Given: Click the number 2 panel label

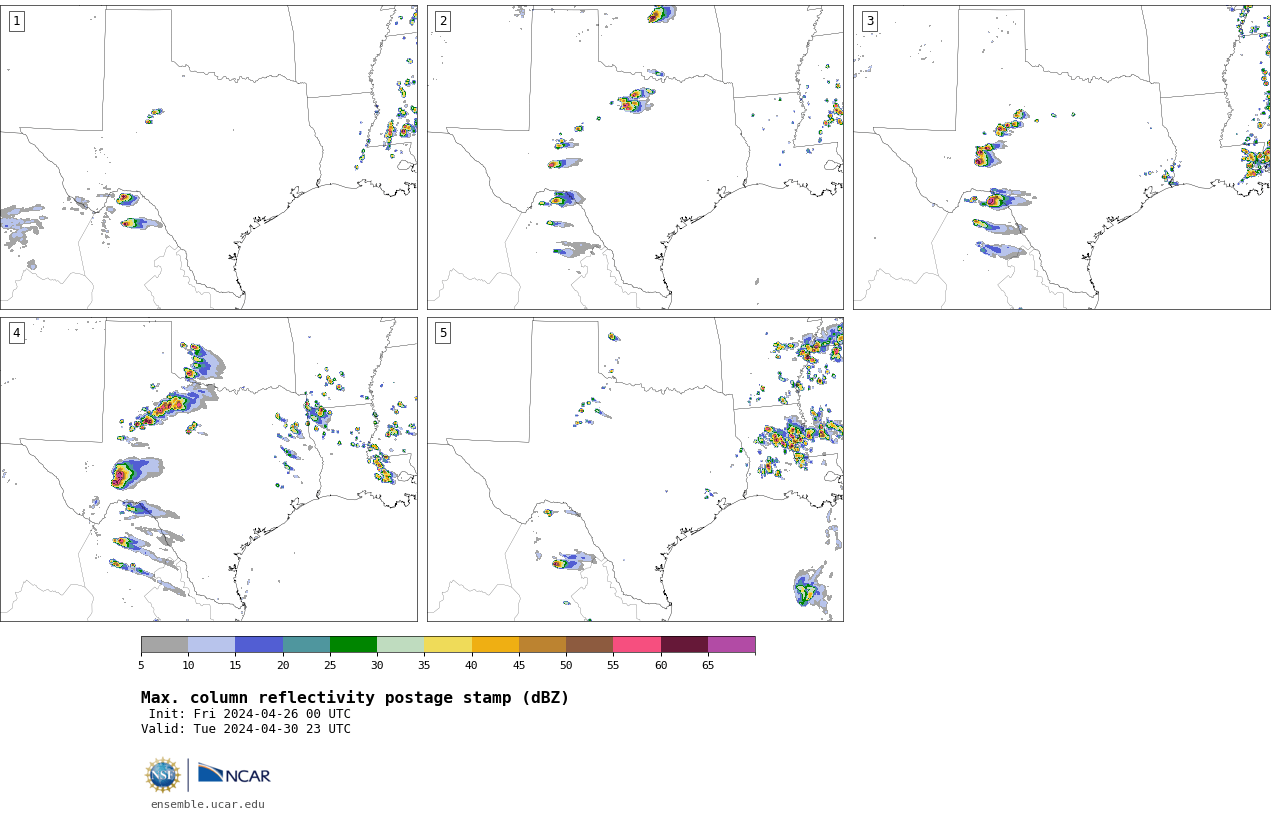Looking at the screenshot, I should [x=443, y=21].
